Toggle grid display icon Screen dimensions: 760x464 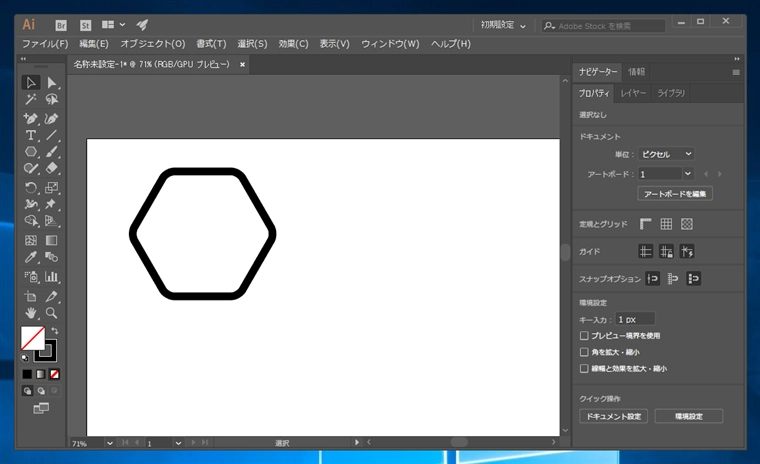[x=666, y=224]
